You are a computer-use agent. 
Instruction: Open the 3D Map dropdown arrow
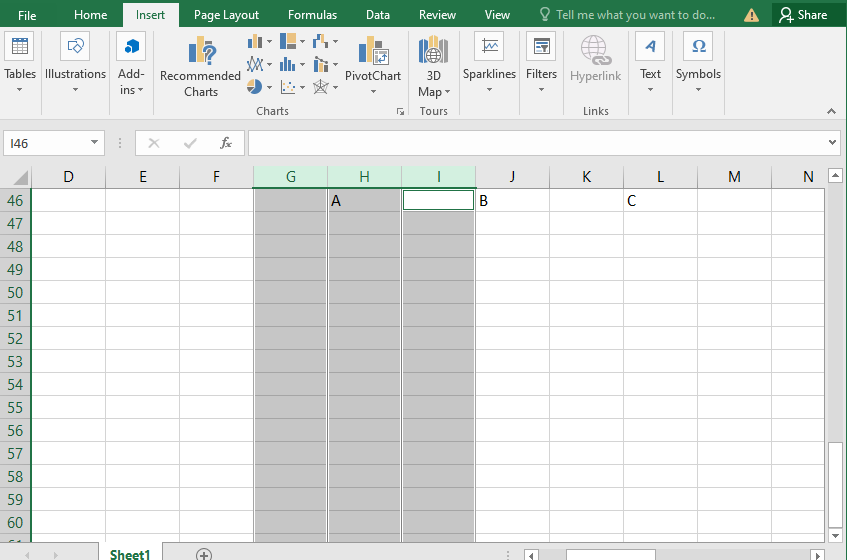pyautogui.click(x=447, y=92)
